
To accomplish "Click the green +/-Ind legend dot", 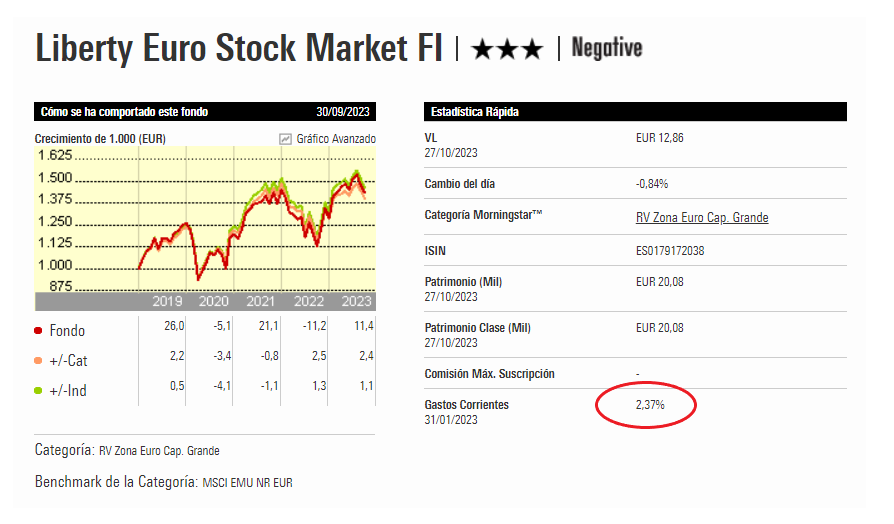I will tap(38, 390).
